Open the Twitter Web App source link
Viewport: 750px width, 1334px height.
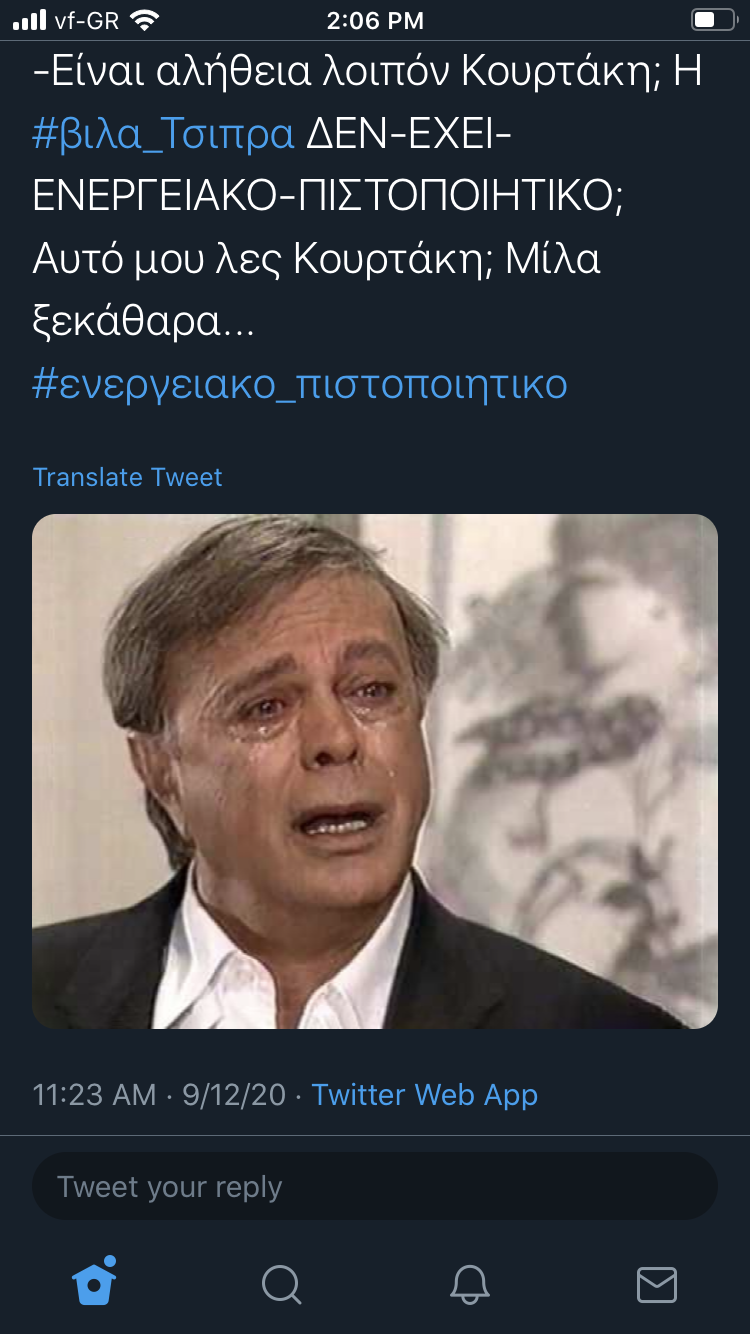[x=424, y=1094]
